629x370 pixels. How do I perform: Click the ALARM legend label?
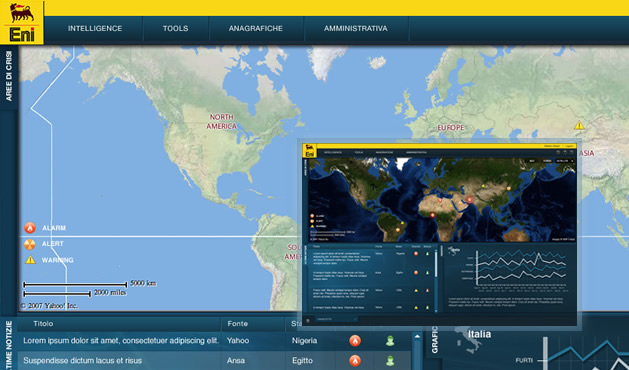(x=54, y=228)
